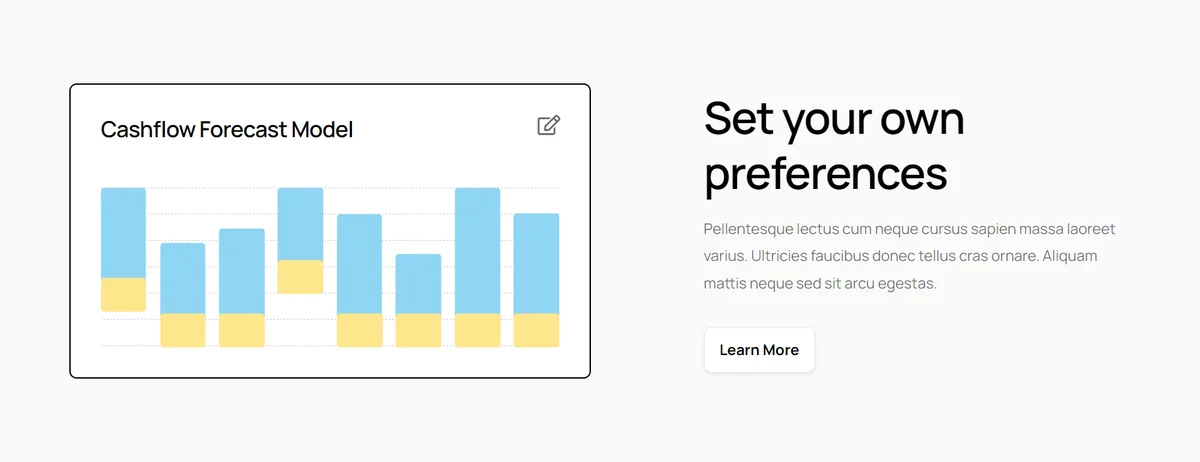The height and width of the screenshot is (462, 1200).
Task: Click the Learn More button
Action: click(x=759, y=350)
